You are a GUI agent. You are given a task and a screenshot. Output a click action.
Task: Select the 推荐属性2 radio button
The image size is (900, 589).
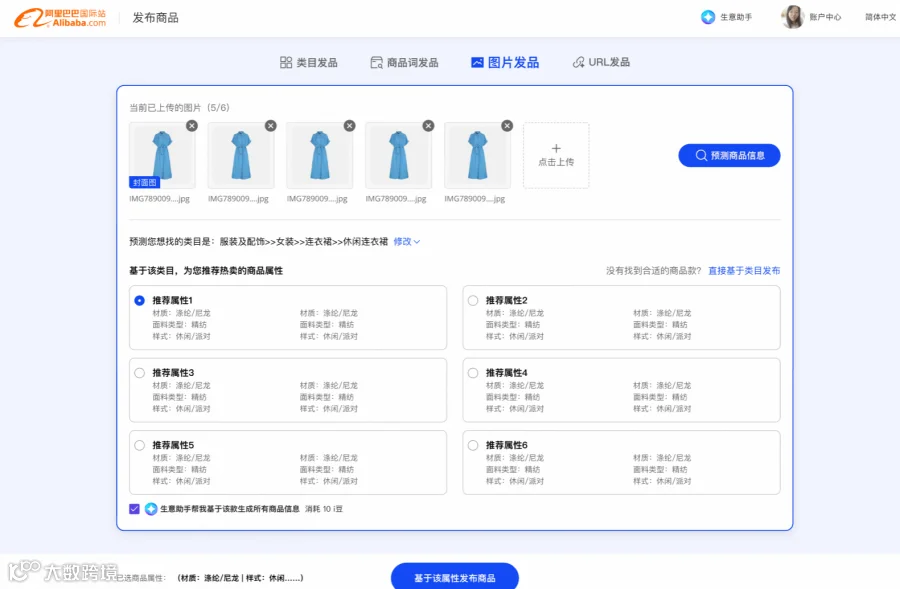pos(473,300)
